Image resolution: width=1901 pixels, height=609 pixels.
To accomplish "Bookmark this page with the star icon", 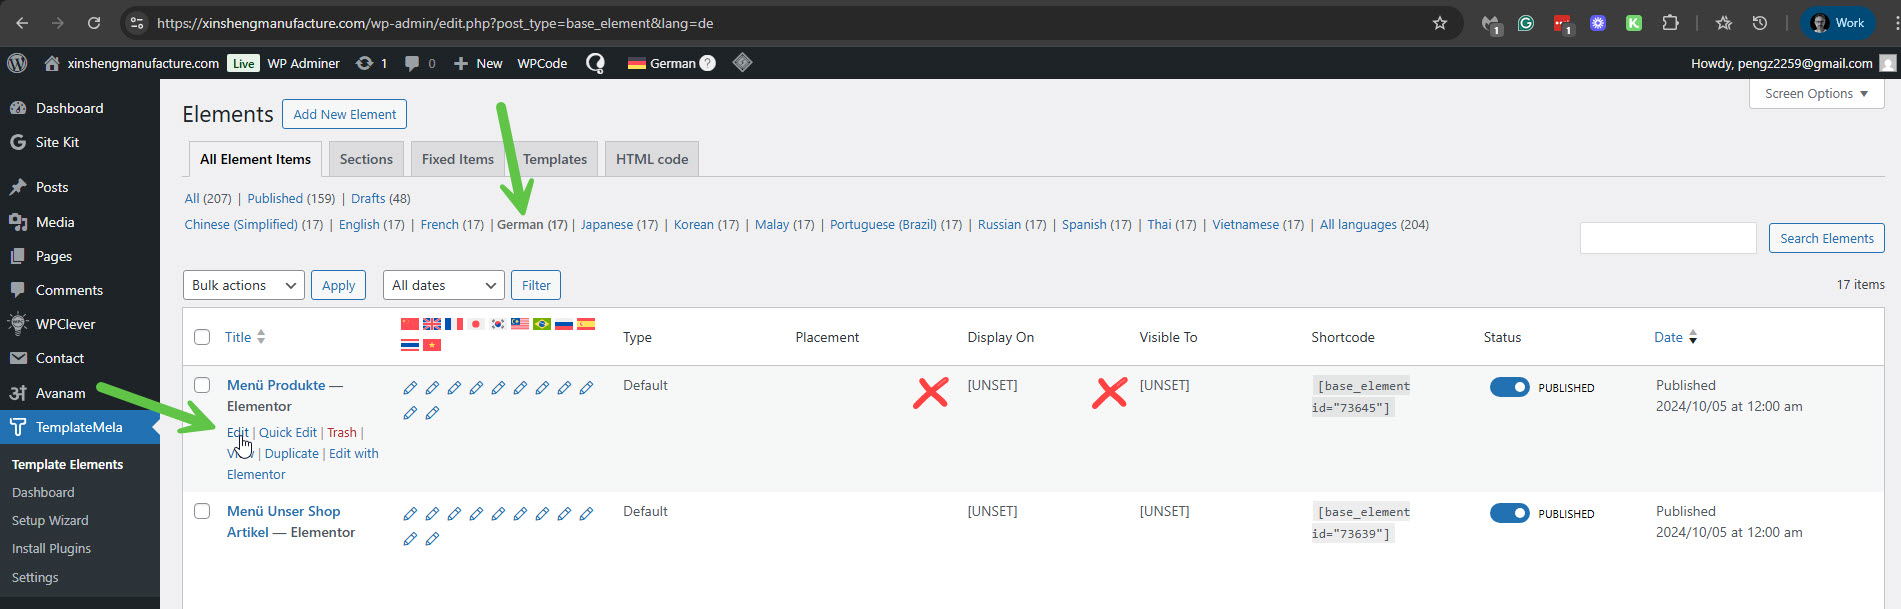I will tap(1440, 23).
